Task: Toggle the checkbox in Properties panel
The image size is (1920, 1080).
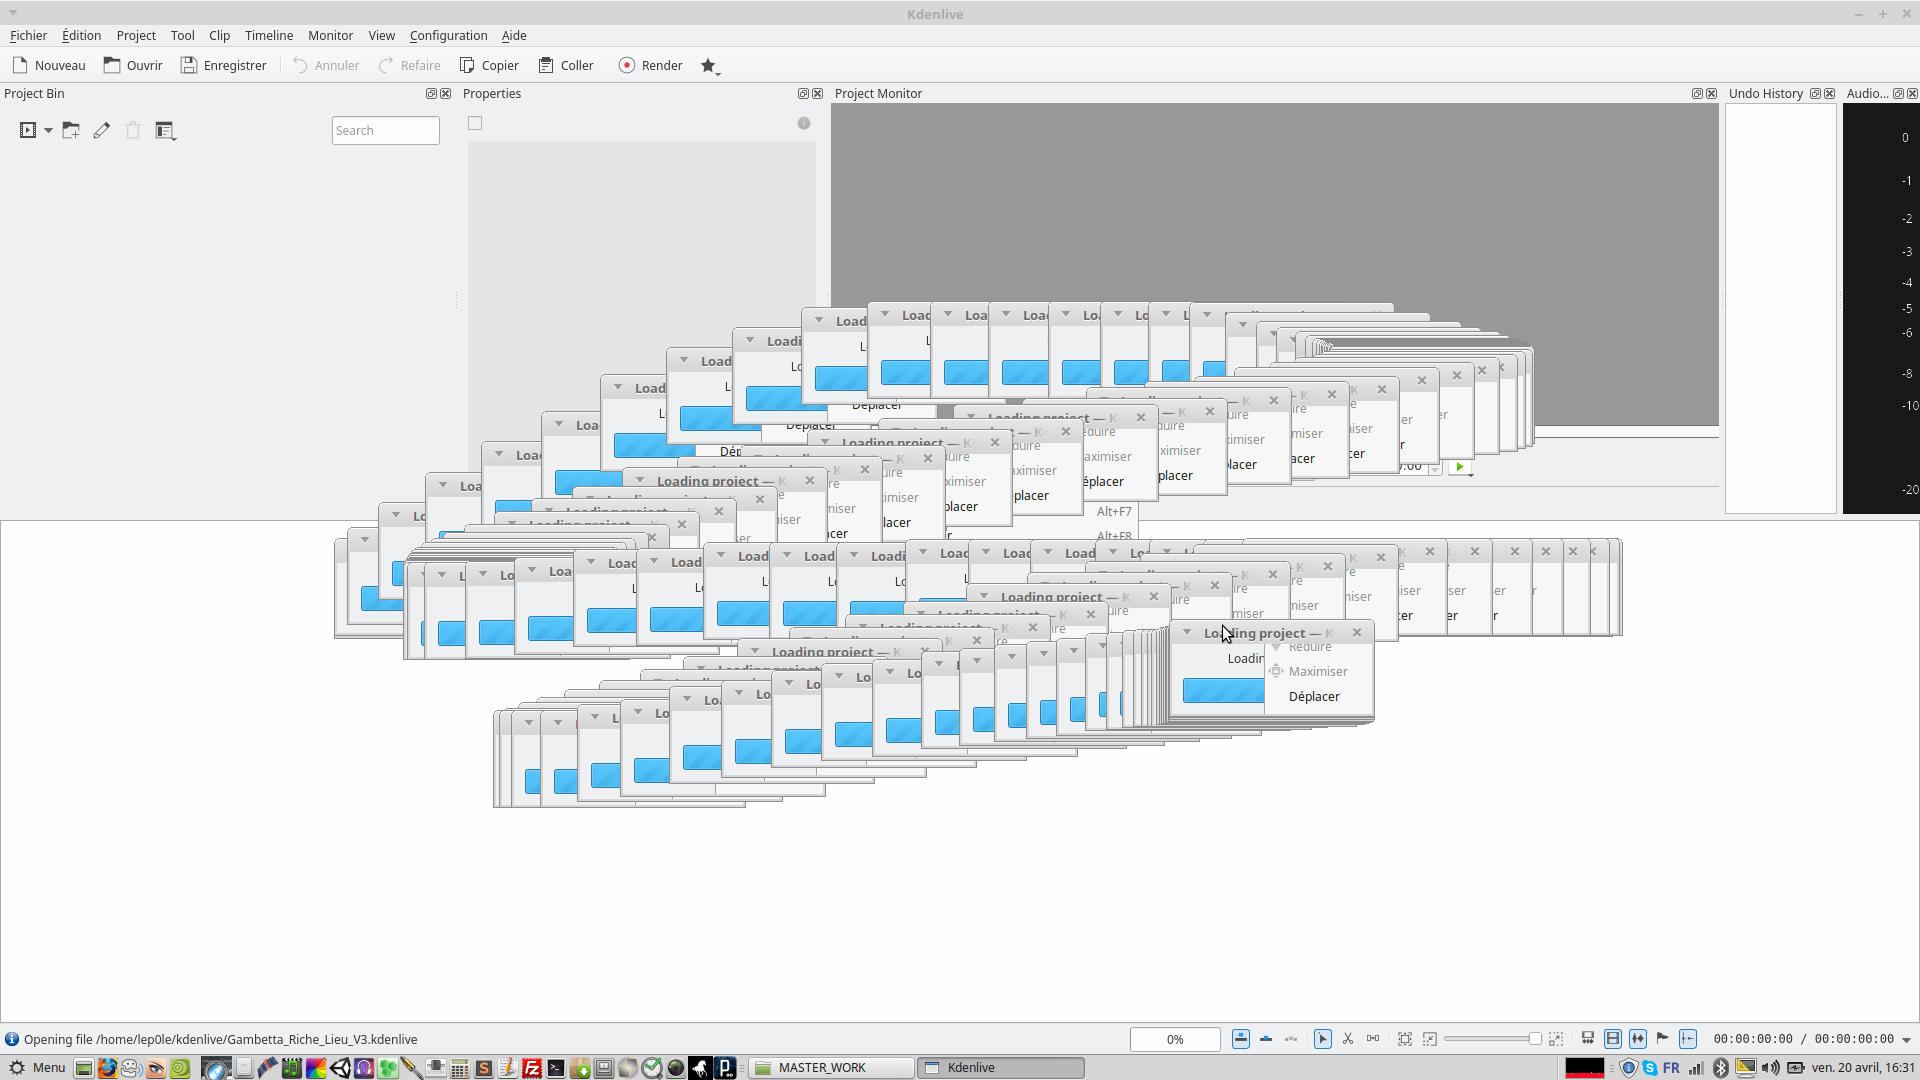Action: tap(475, 123)
